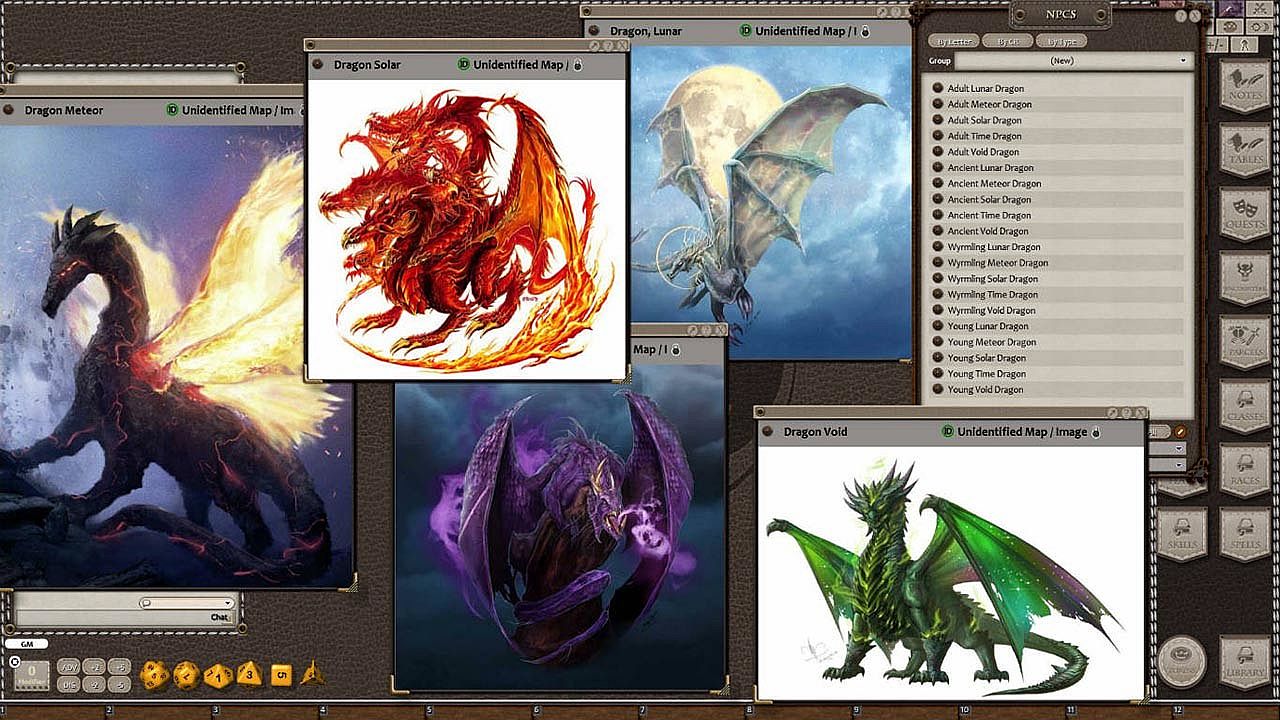Open the chat speaker dropdown
This screenshot has width=1280, height=720.
pos(186,603)
